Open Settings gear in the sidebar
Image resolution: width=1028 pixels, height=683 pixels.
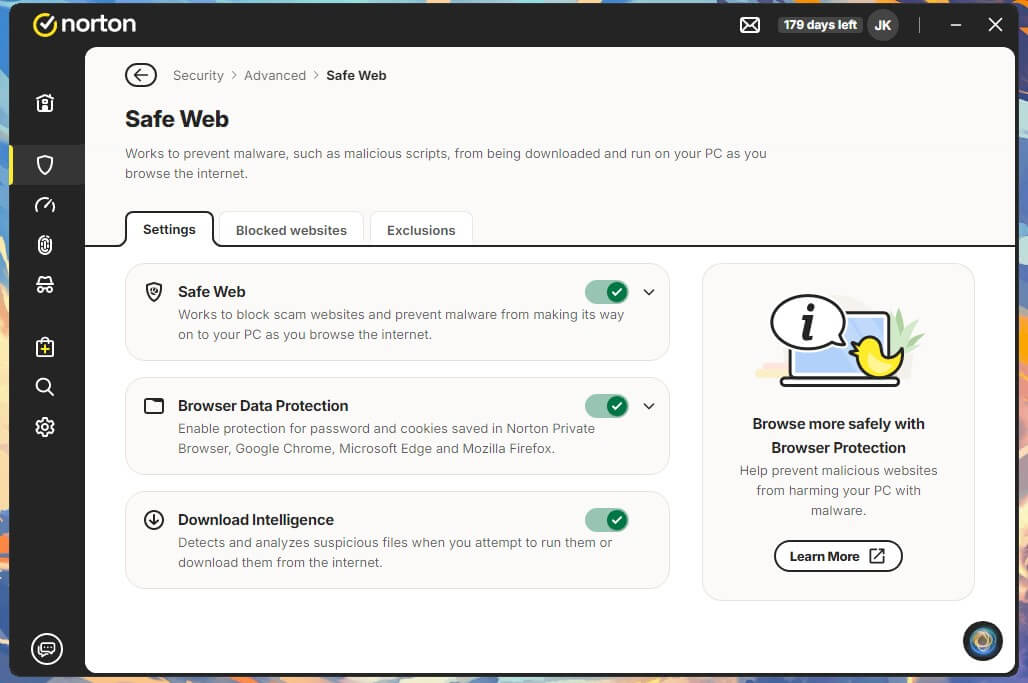point(45,427)
